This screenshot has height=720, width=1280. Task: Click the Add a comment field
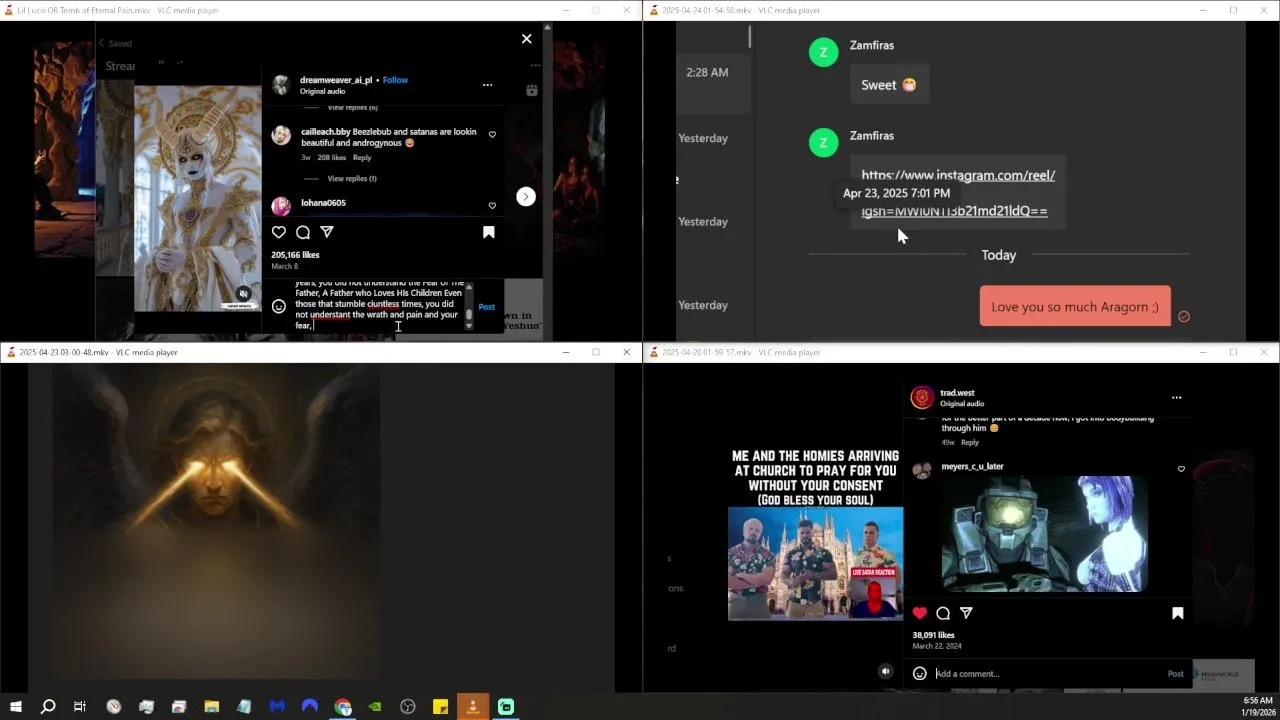click(x=1048, y=674)
